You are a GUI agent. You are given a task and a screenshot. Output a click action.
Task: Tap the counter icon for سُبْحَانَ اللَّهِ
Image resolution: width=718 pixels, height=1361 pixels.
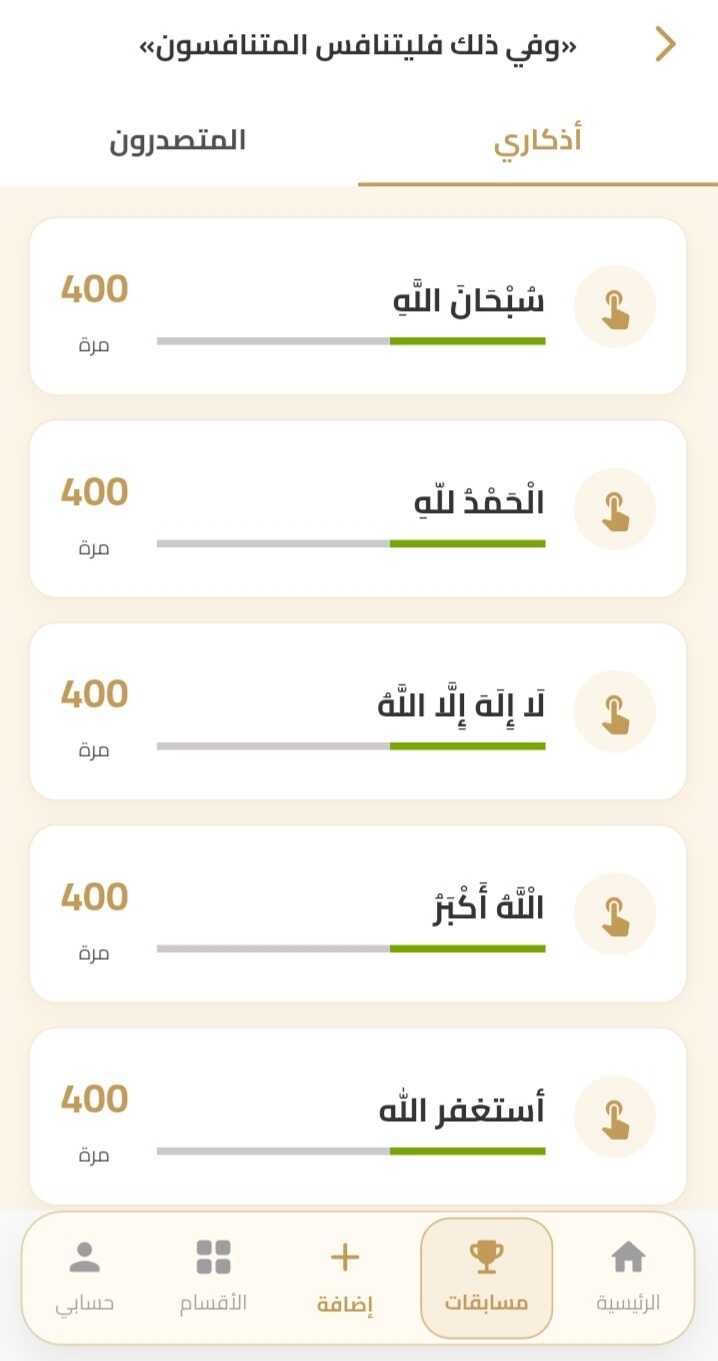coord(614,307)
